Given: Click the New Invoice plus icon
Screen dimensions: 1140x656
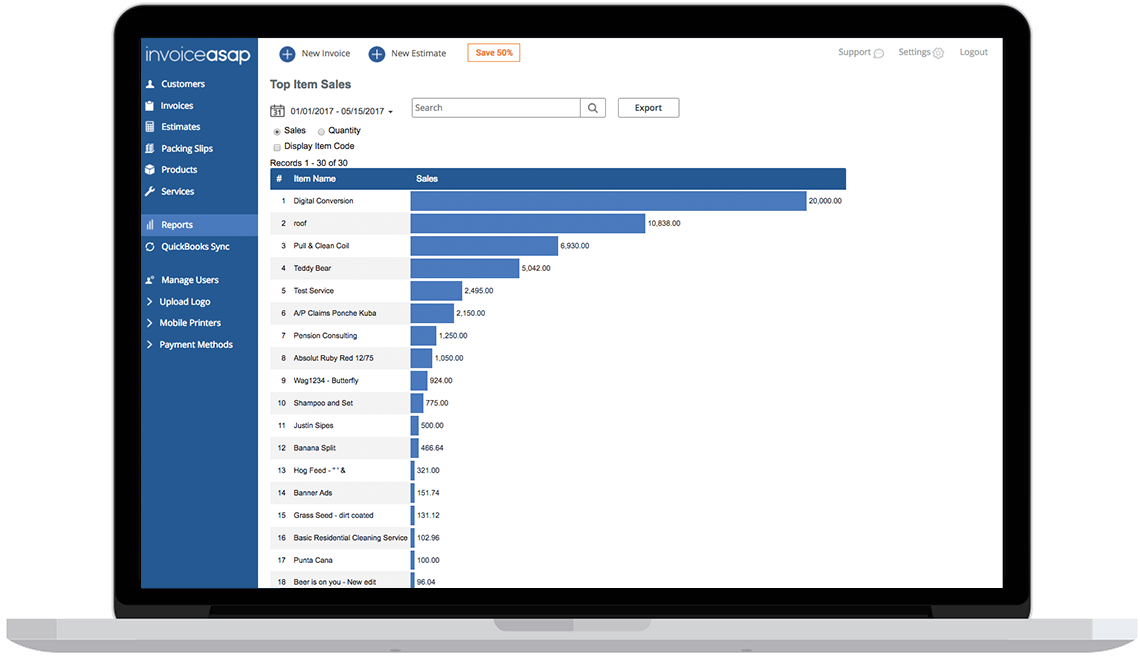Looking at the screenshot, I should [287, 54].
